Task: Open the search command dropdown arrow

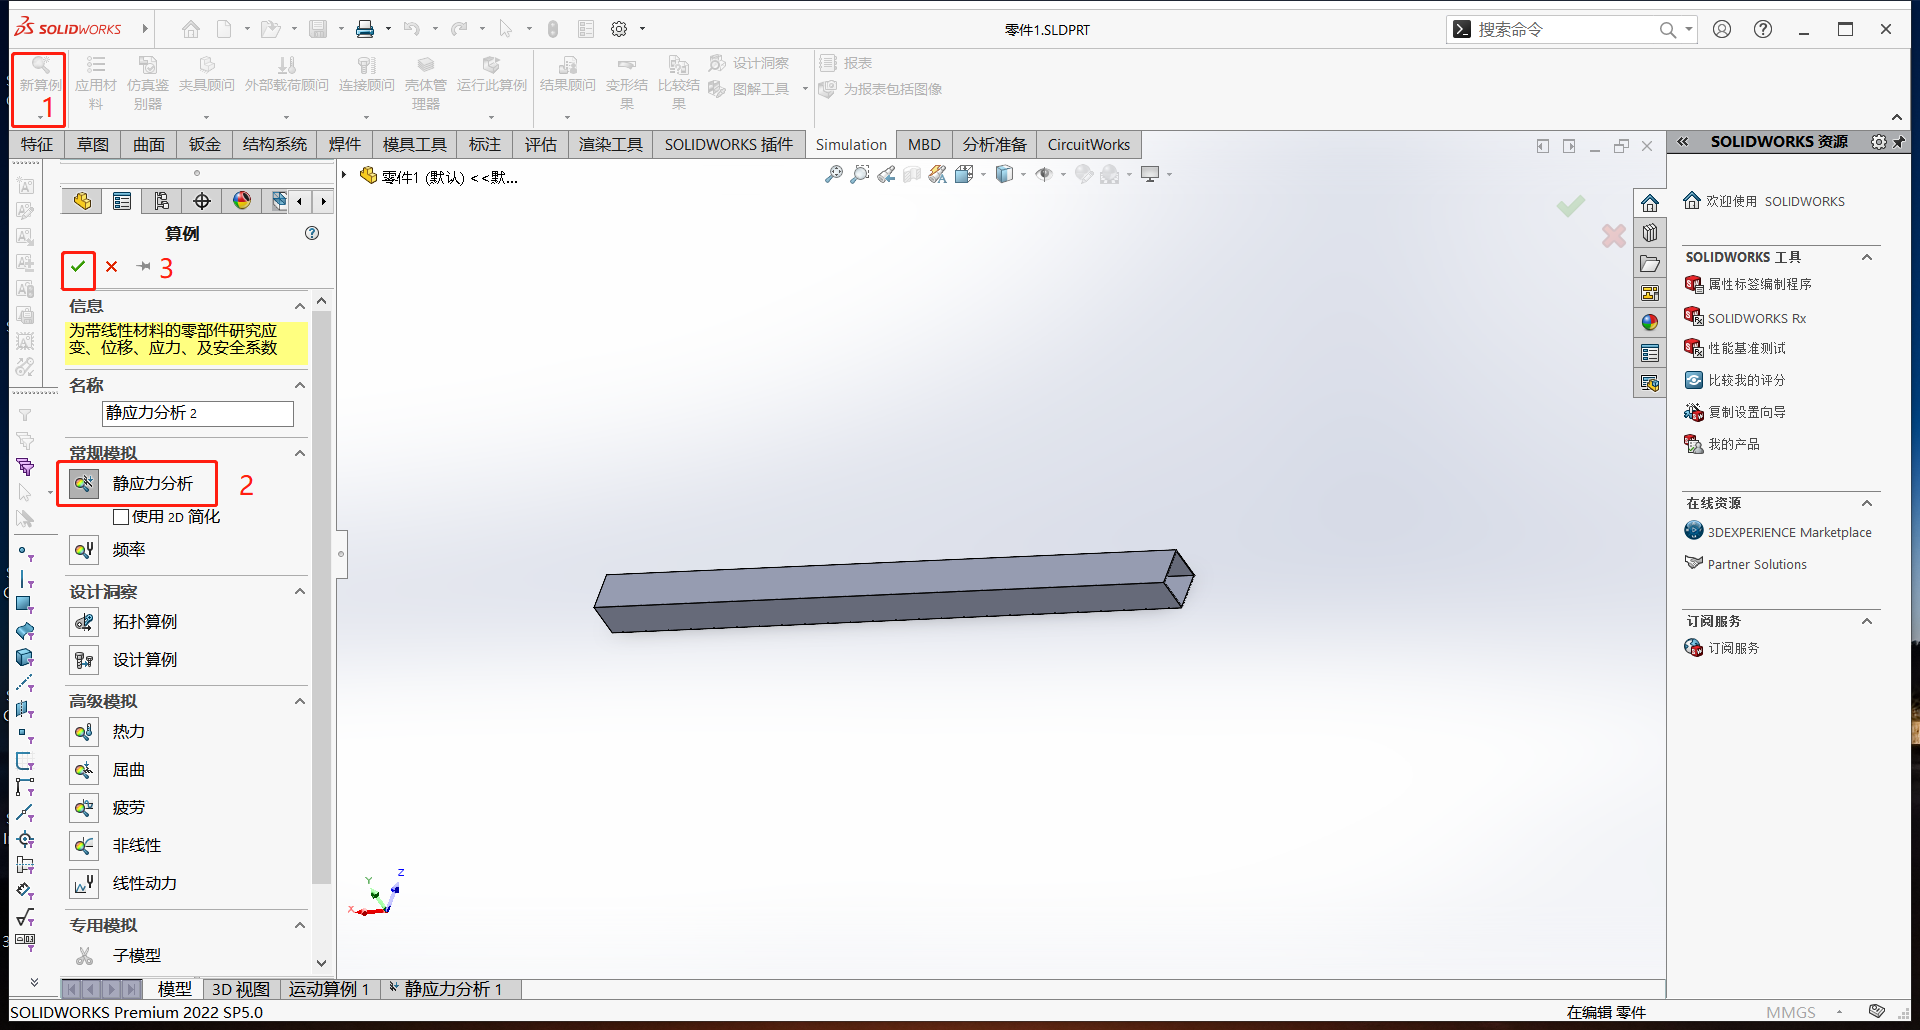Action: pyautogui.click(x=1689, y=29)
